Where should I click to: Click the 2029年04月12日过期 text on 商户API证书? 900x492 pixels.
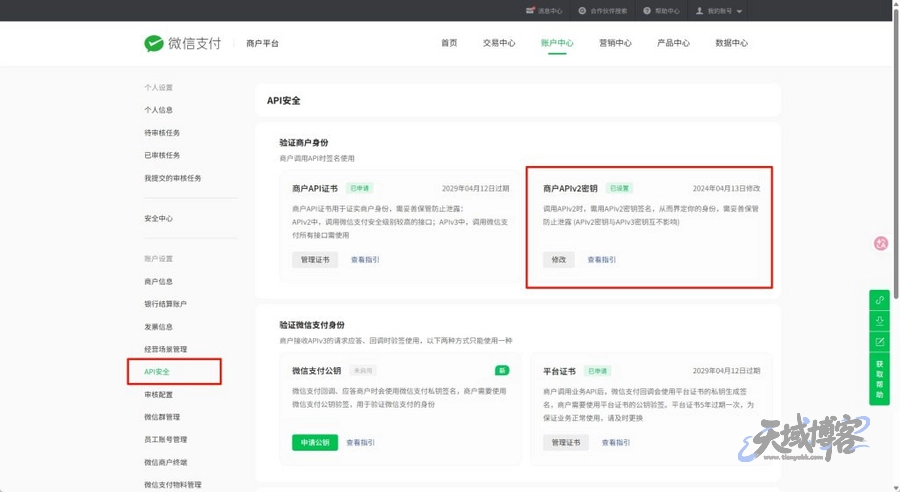pos(475,188)
